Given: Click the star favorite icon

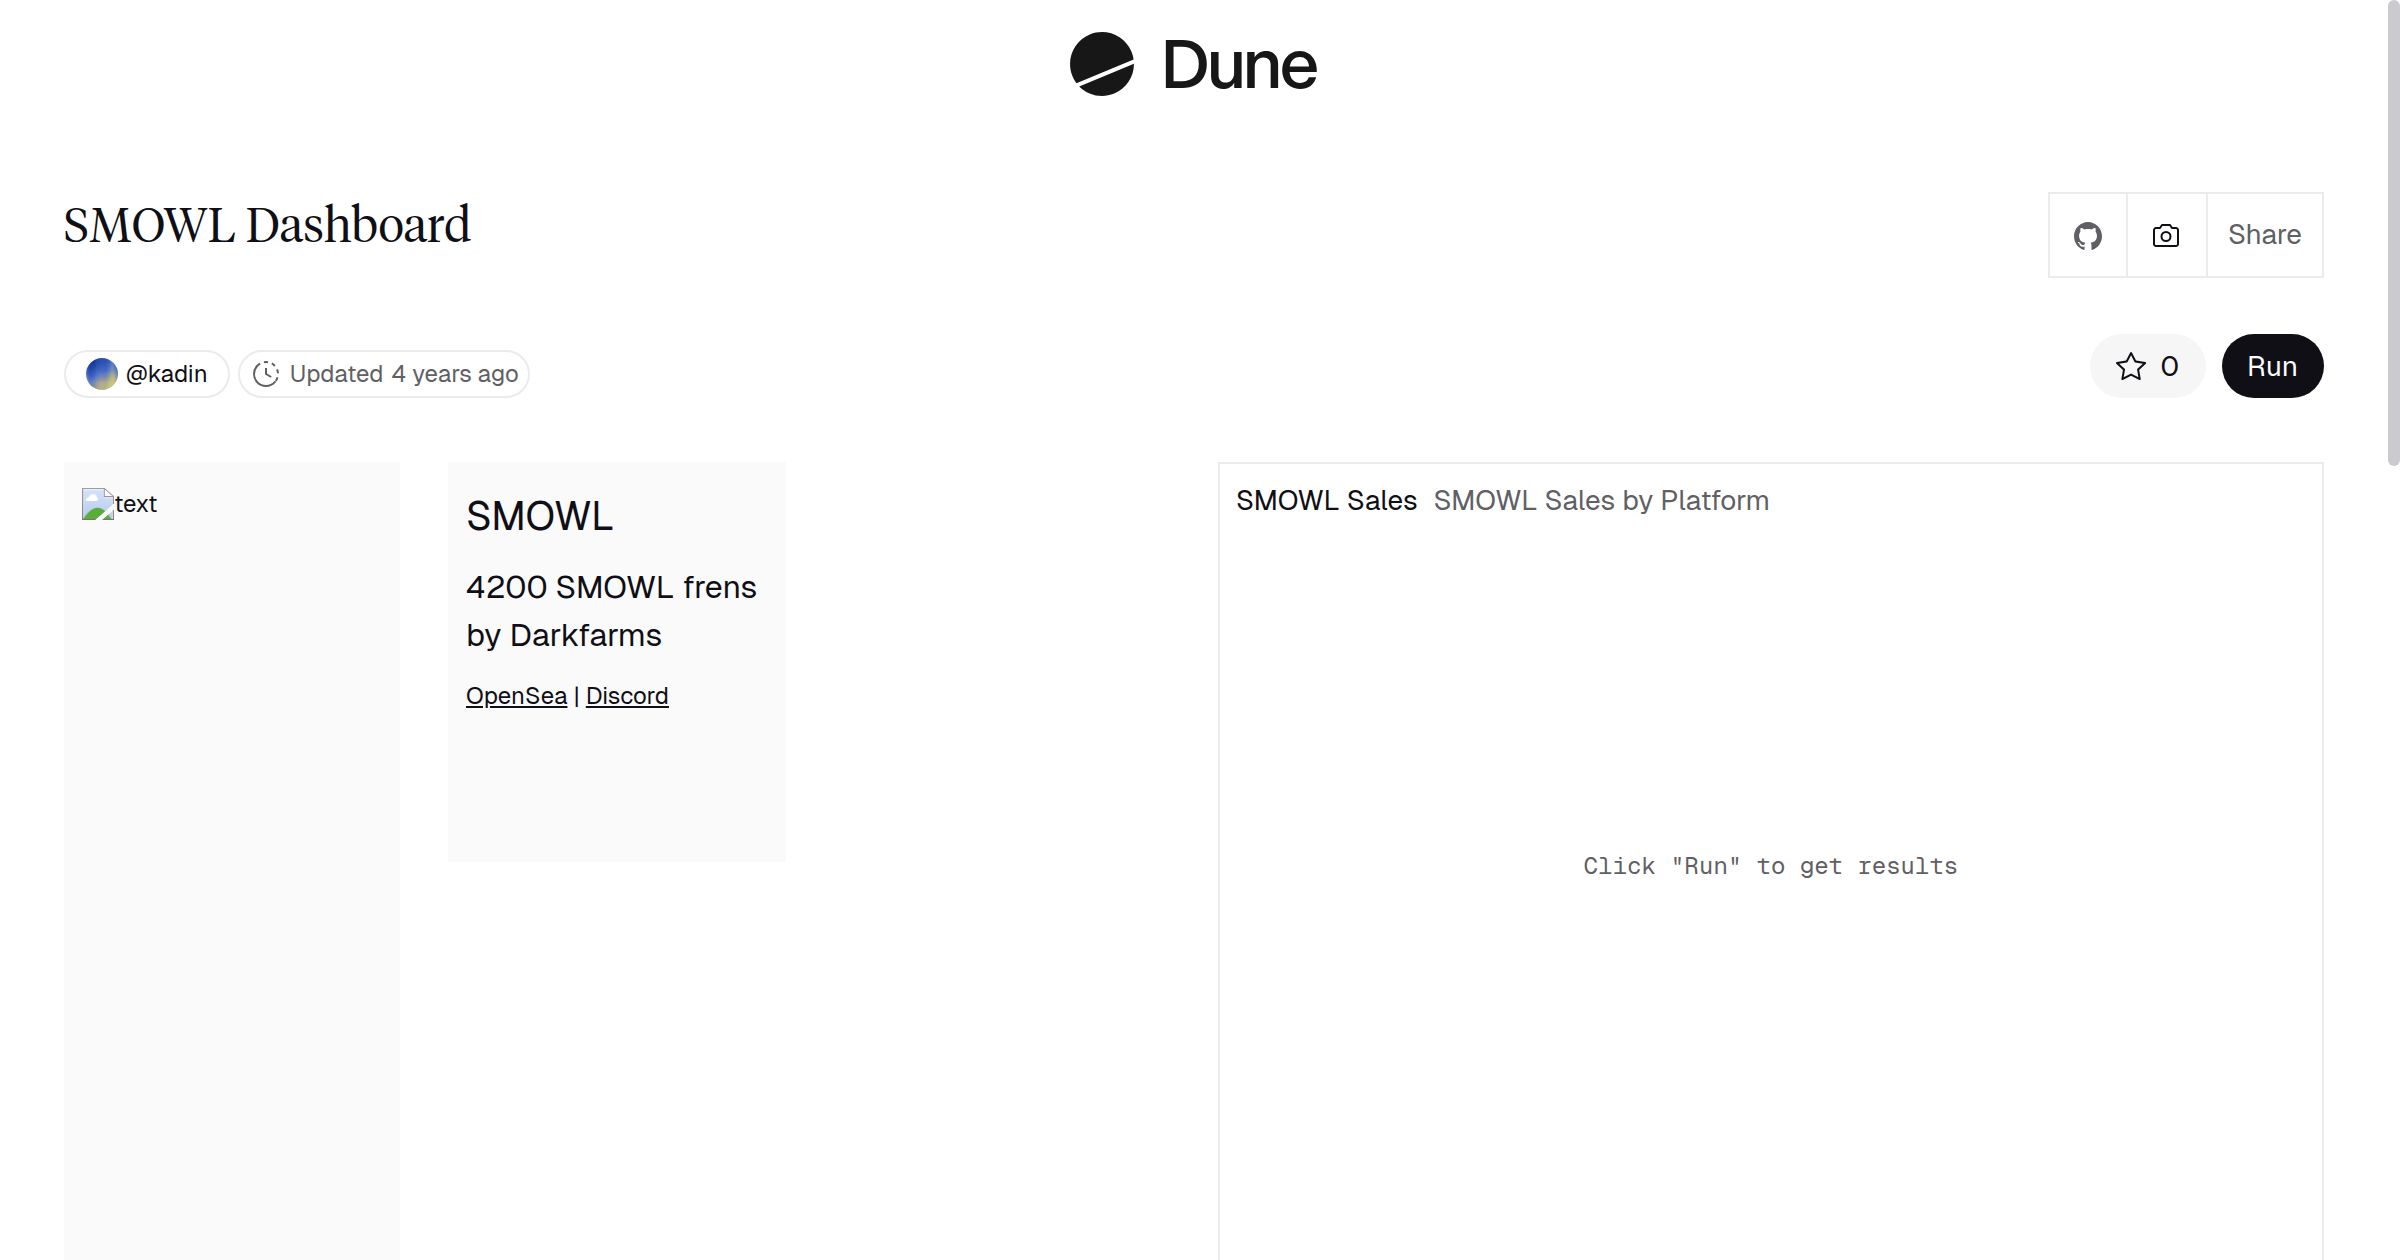Looking at the screenshot, I should coord(2130,366).
